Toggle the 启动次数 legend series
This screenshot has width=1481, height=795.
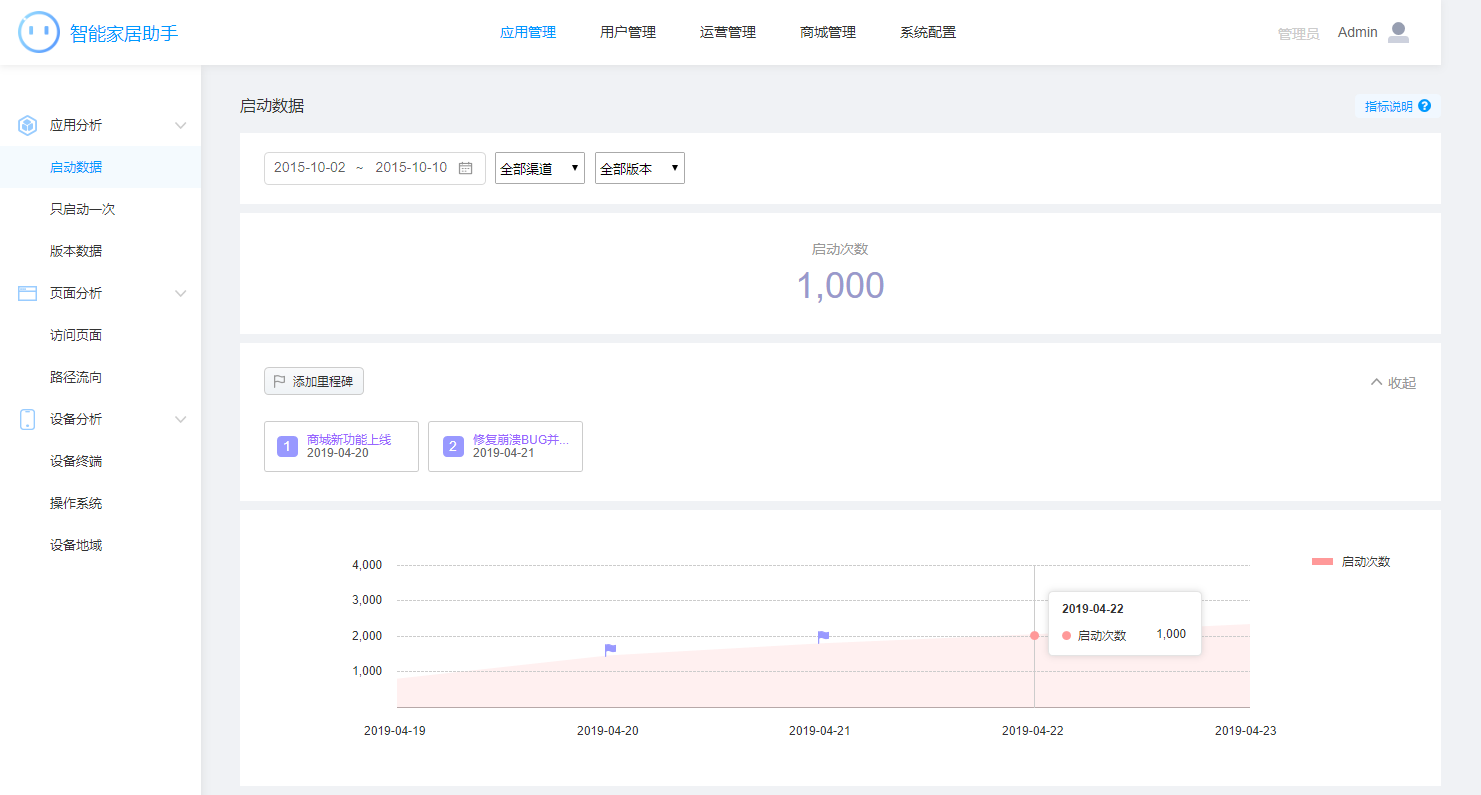[1351, 562]
